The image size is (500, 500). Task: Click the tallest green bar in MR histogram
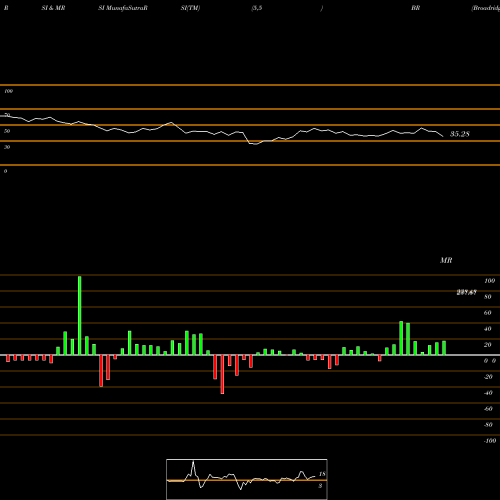pyautogui.click(x=80, y=315)
